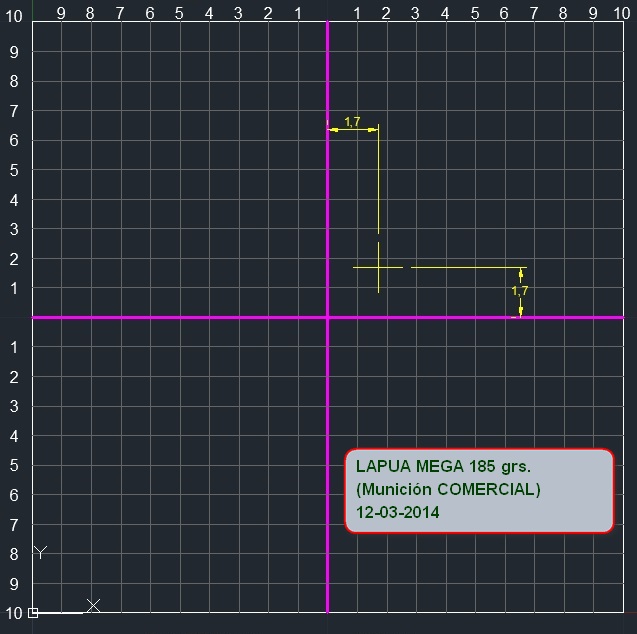Click the UCS Y-axis icon
Viewport: 637px width, 634px height.
point(40,552)
